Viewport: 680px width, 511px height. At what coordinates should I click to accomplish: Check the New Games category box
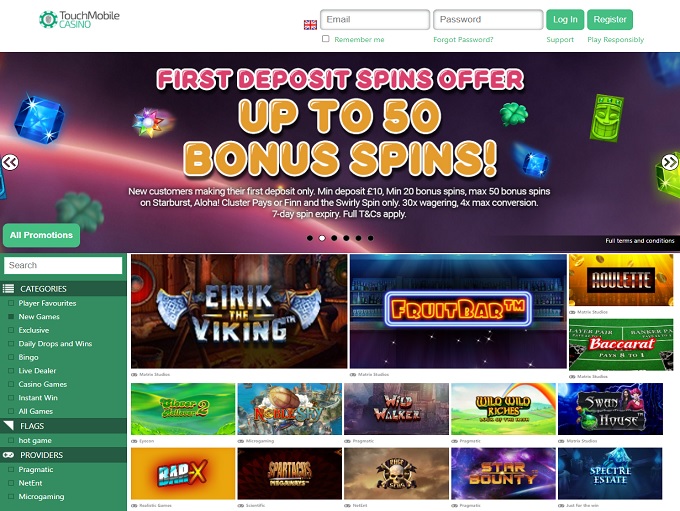pyautogui.click(x=11, y=317)
